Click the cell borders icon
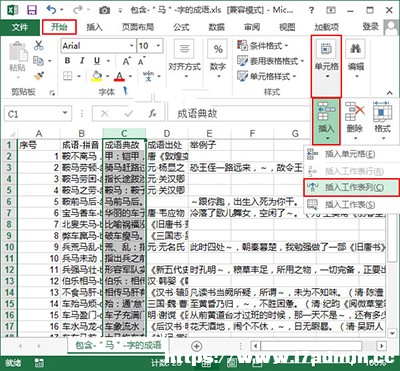Image resolution: width=400 pixels, height=371 pixels. [x=68, y=76]
